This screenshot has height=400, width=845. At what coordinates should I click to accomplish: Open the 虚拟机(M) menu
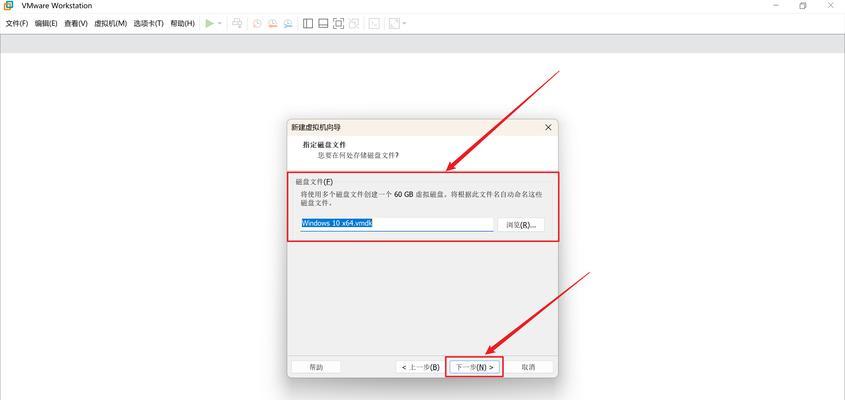coord(110,24)
